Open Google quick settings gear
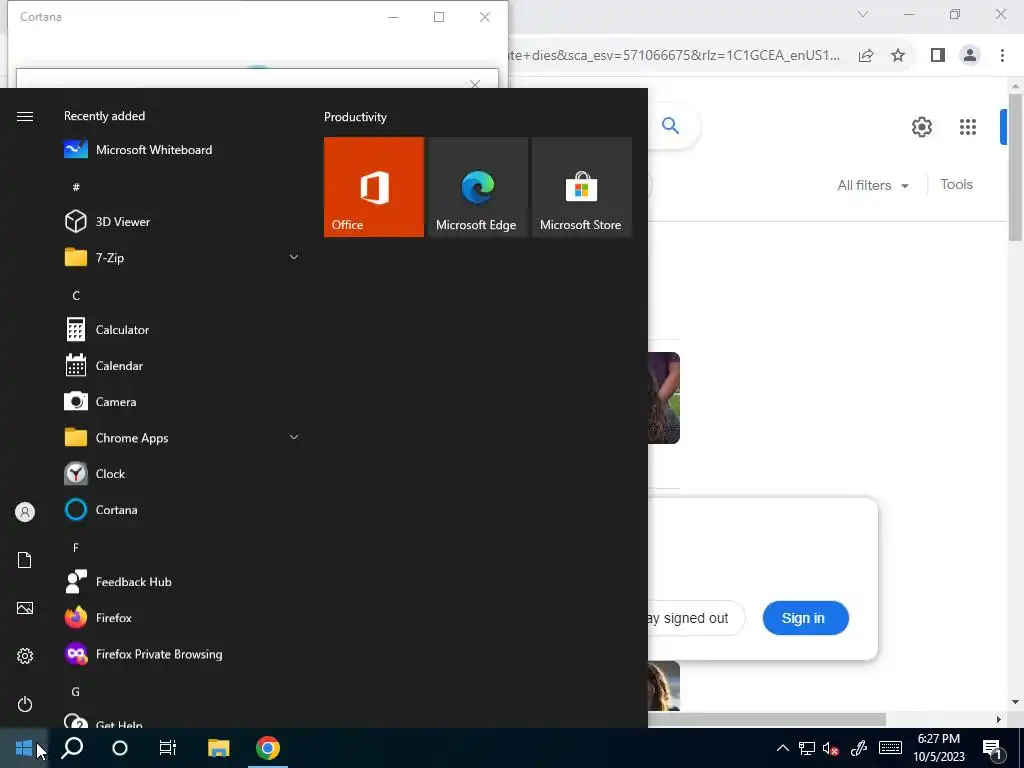 click(921, 127)
